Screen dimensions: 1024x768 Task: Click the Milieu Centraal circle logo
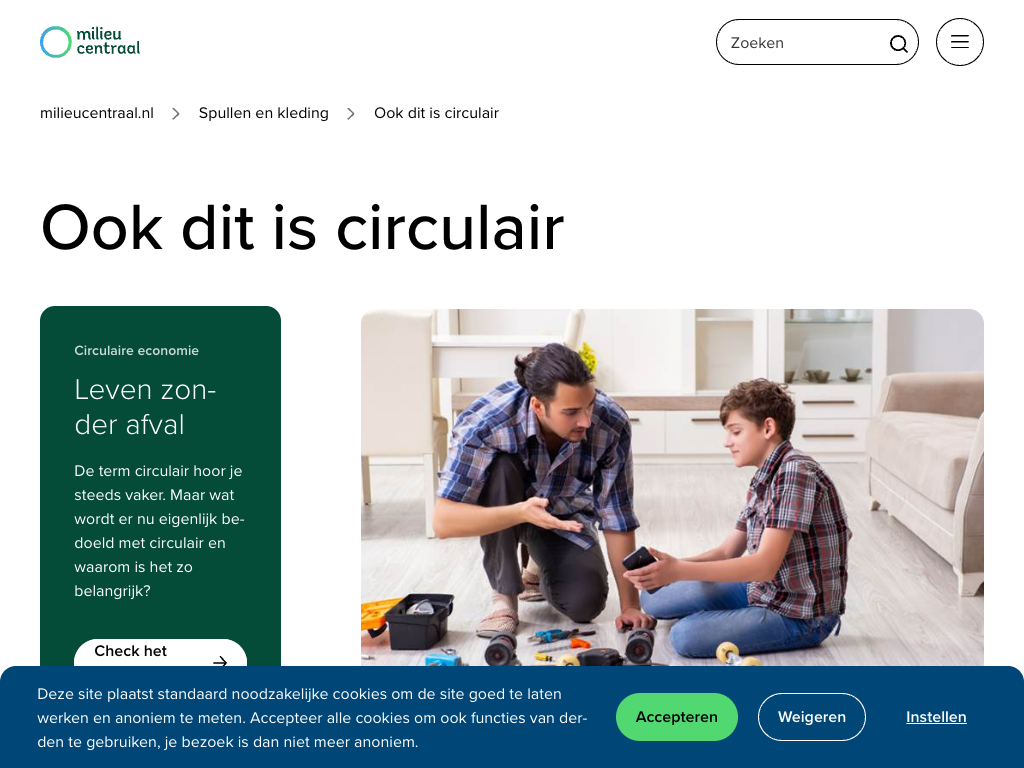tap(56, 42)
